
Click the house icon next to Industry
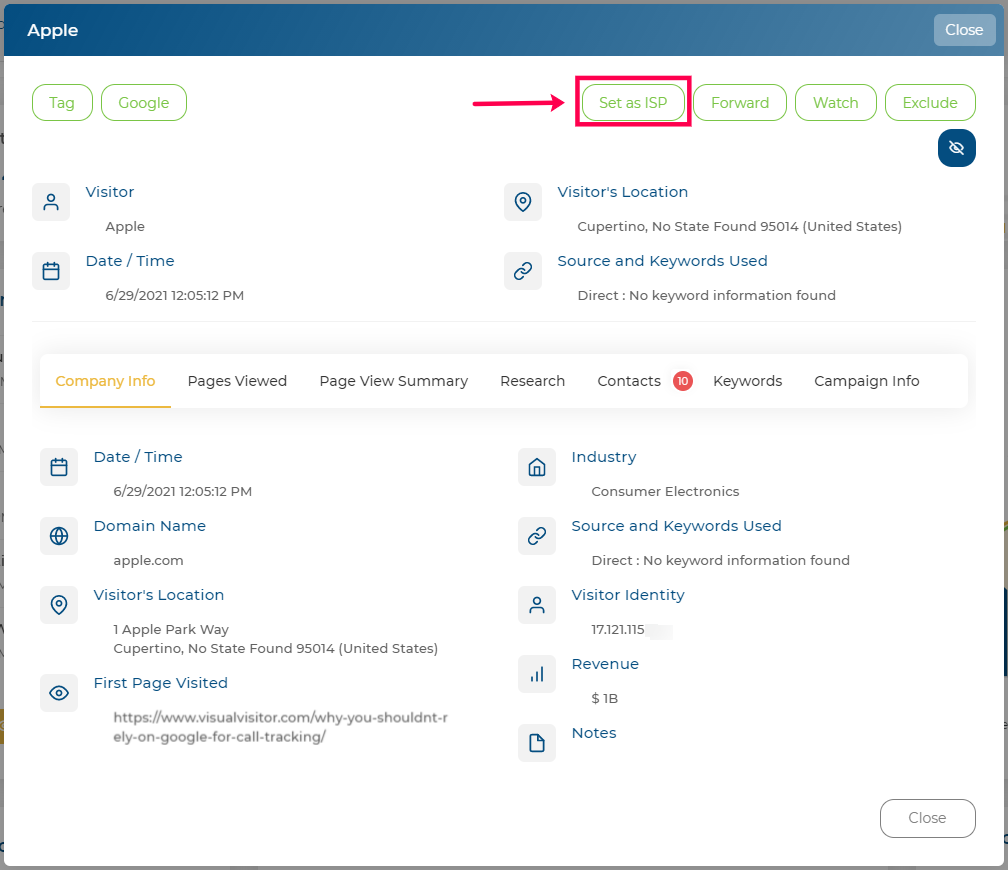point(537,467)
